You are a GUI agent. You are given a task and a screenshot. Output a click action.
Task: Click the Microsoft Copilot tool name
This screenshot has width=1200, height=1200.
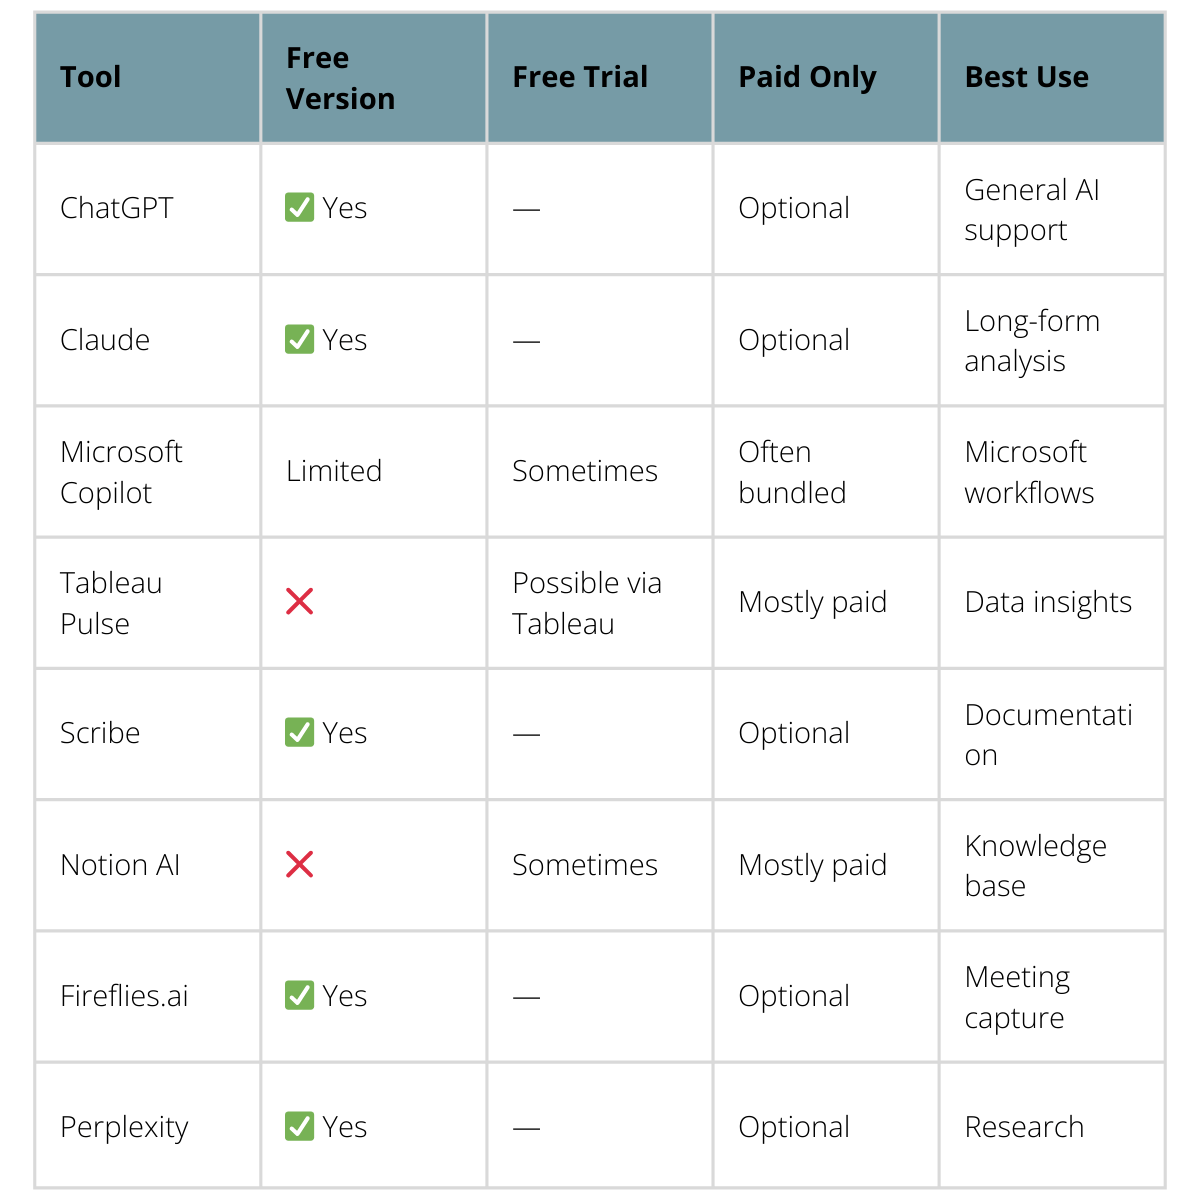(x=121, y=472)
